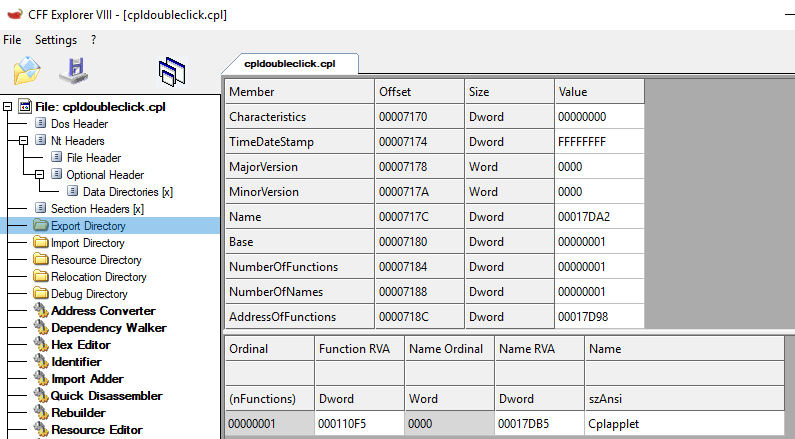Open the File menu
The width and height of the screenshot is (795, 439).
point(12,40)
